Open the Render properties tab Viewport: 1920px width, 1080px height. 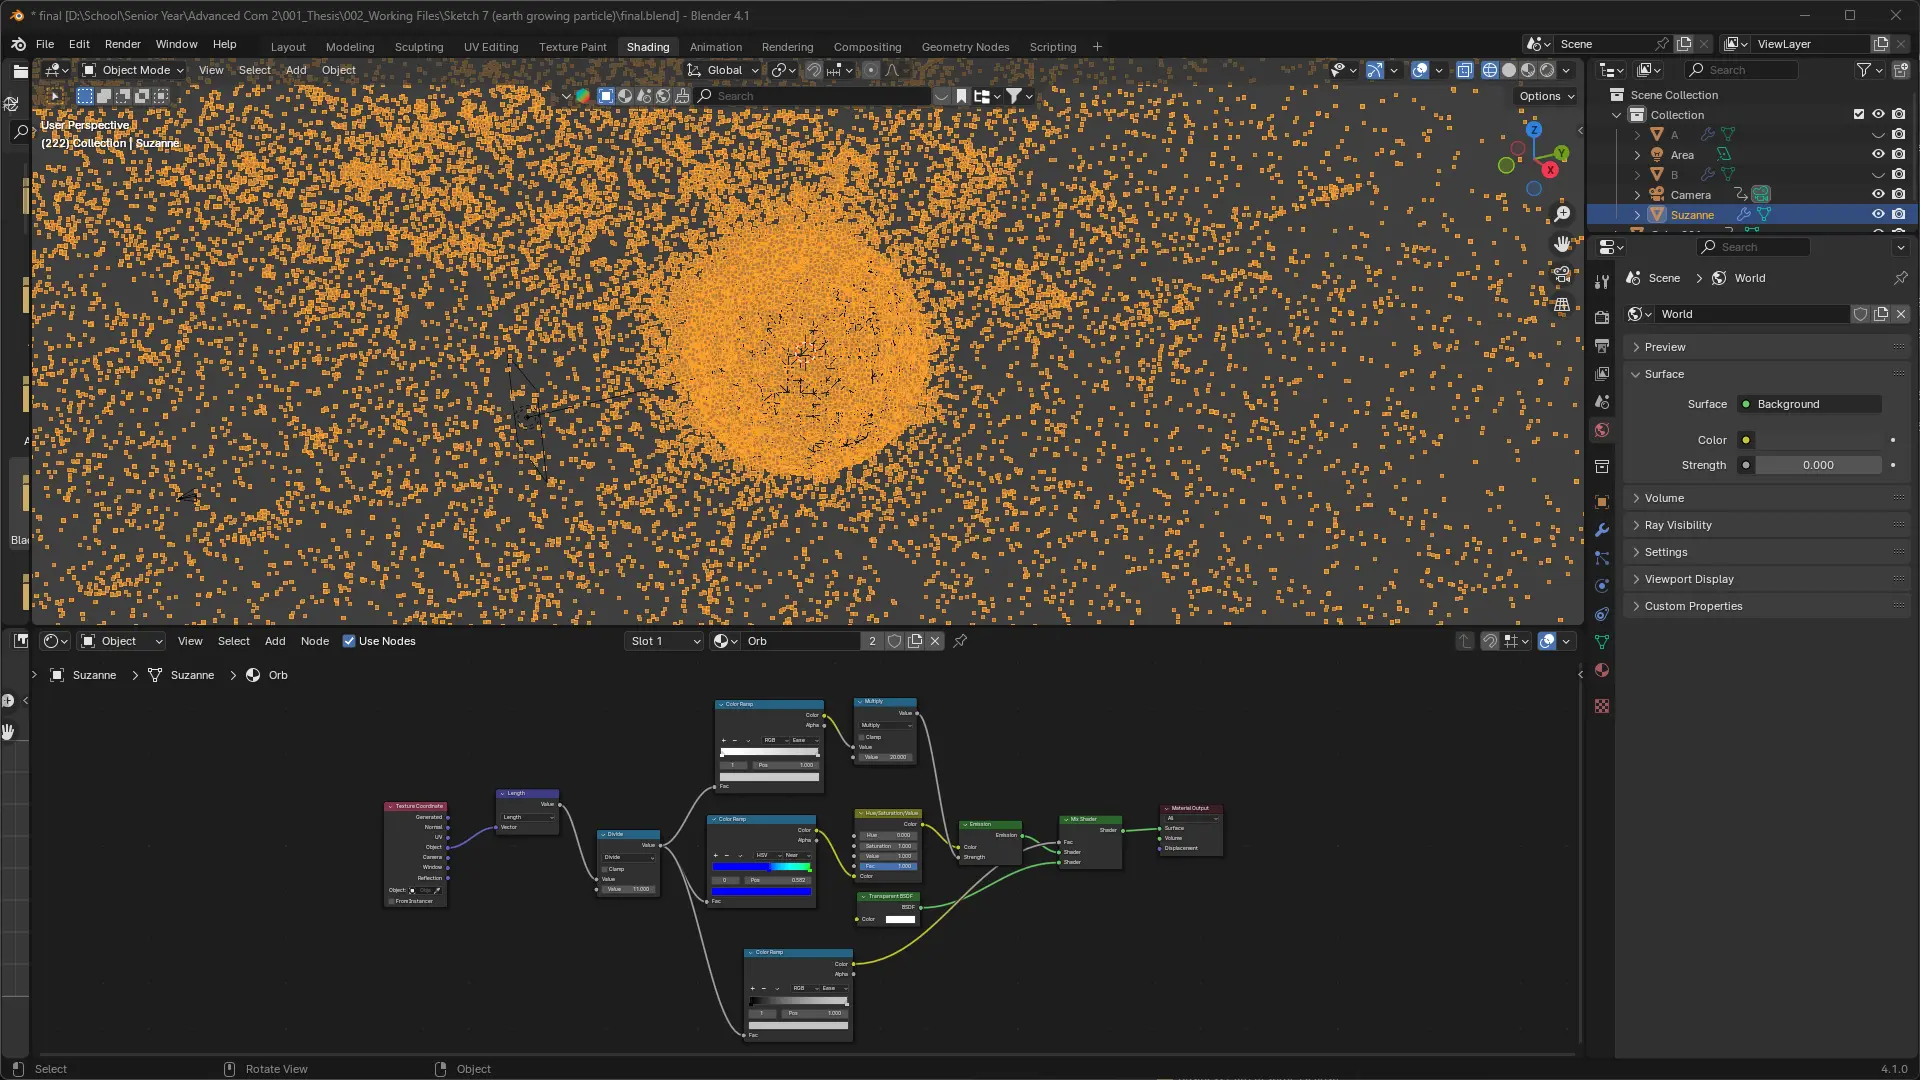[x=1602, y=318]
